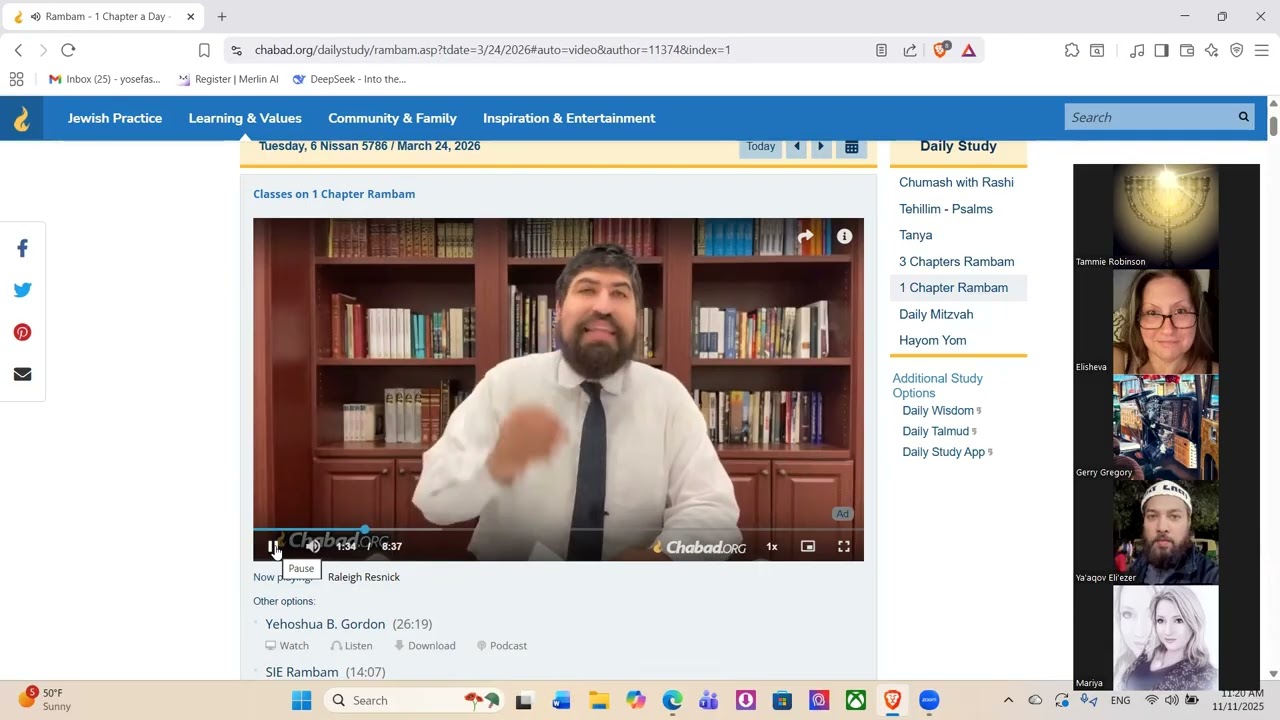The width and height of the screenshot is (1280, 720).
Task: Open Daily Talmud option
Action: pyautogui.click(x=936, y=431)
